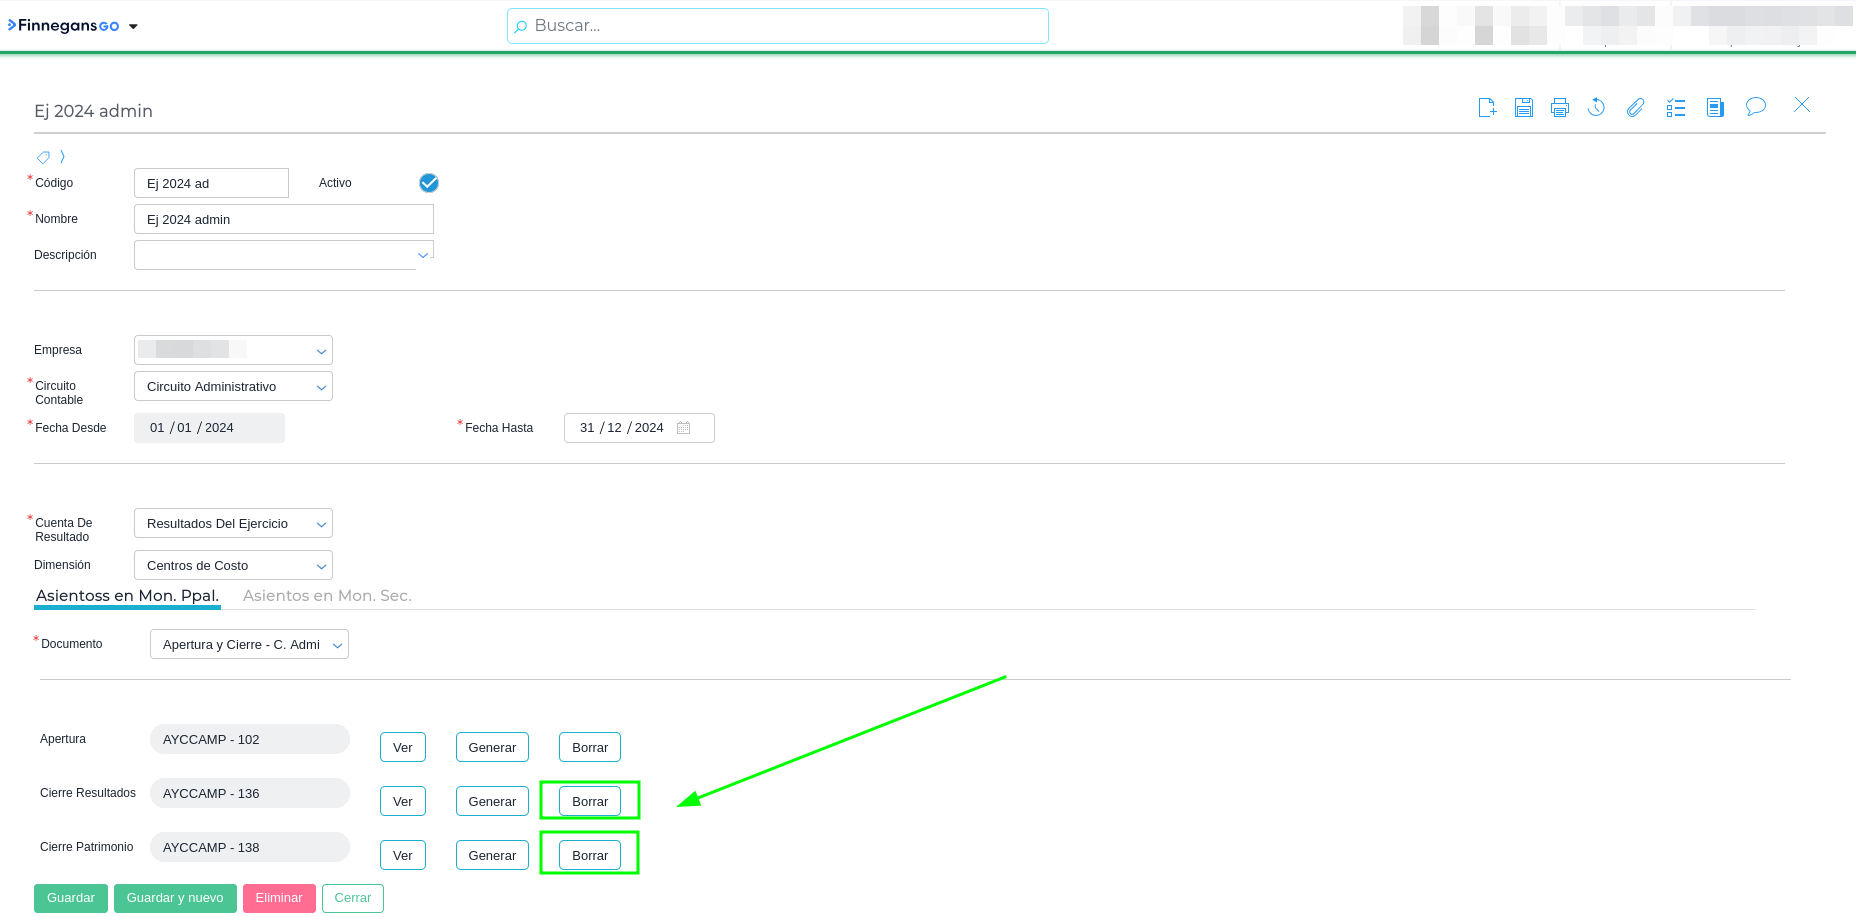Expand the Descripción field arrow
Viewport: 1856px width, 917px height.
tap(423, 255)
